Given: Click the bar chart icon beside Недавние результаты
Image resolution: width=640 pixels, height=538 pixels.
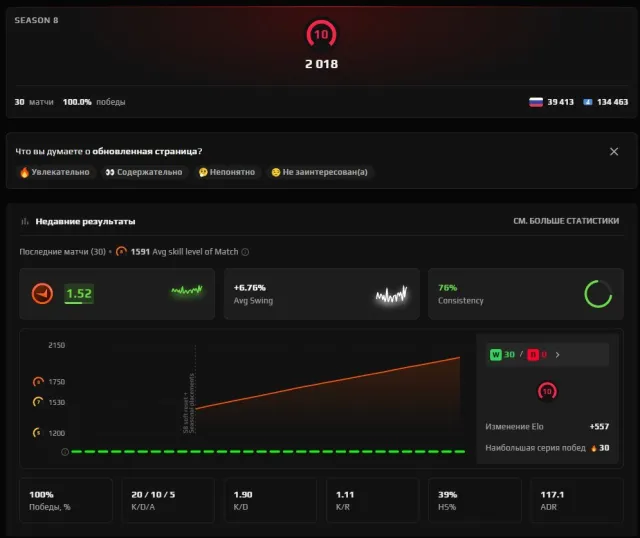Looking at the screenshot, I should [25, 221].
